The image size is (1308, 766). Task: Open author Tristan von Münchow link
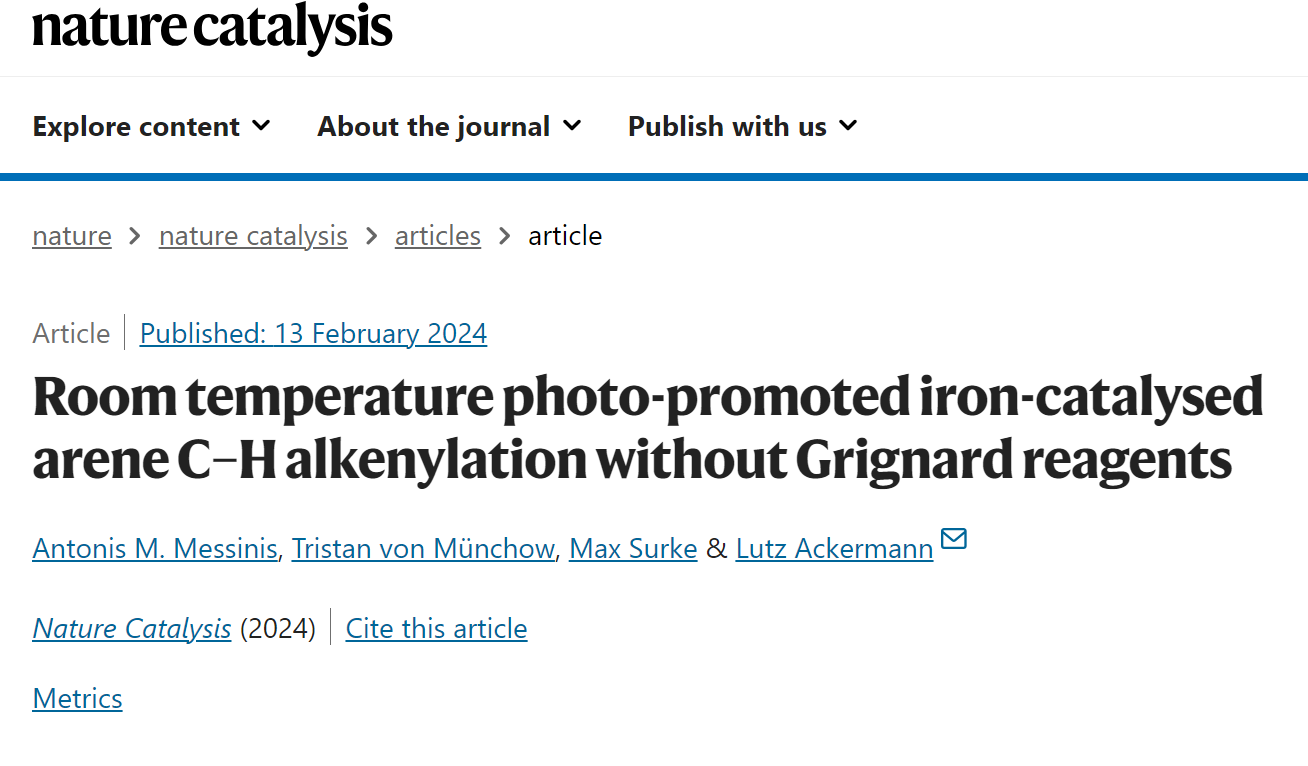pyautogui.click(x=423, y=548)
